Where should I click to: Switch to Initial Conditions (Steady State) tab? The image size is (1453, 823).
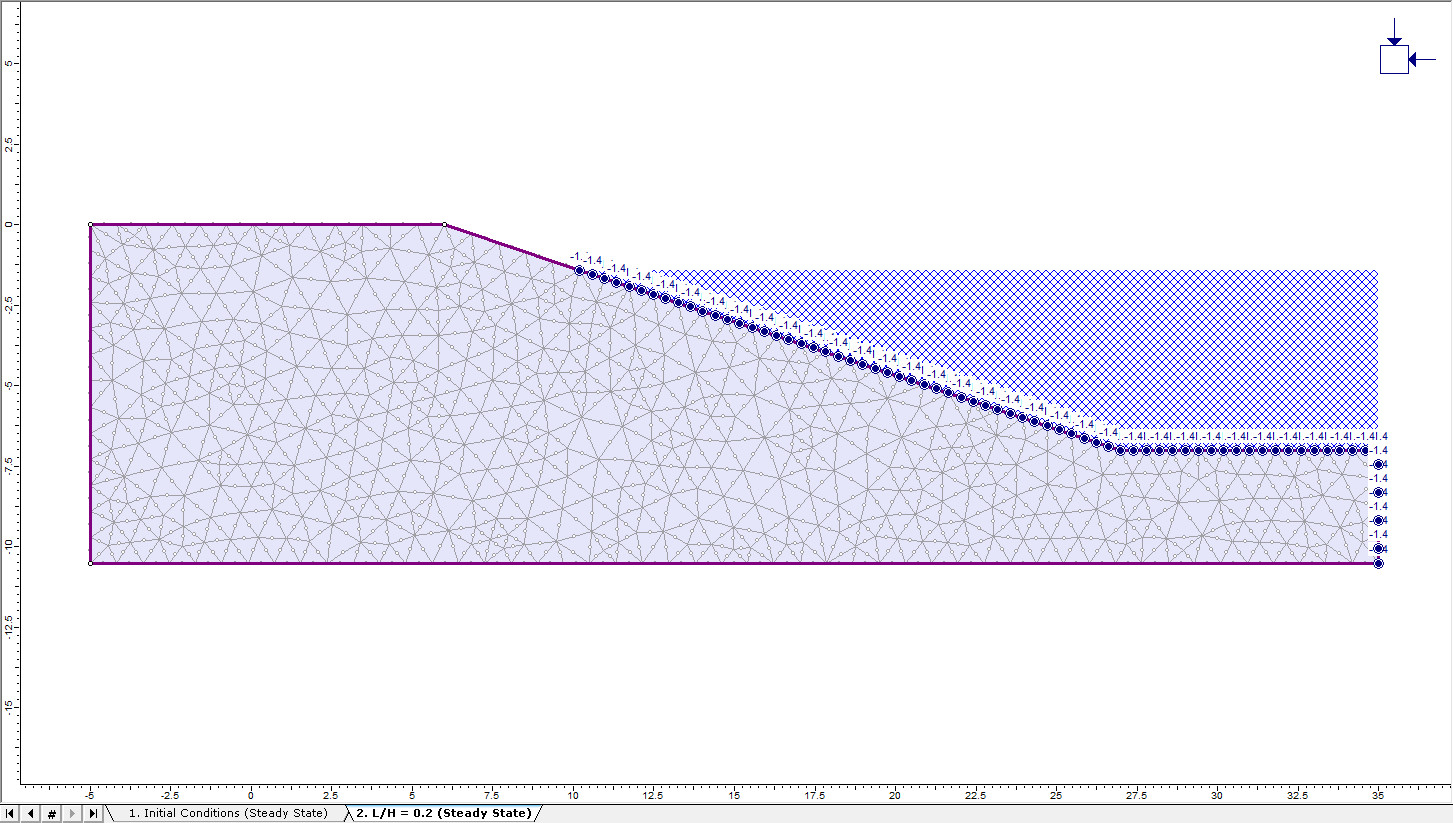(x=227, y=813)
